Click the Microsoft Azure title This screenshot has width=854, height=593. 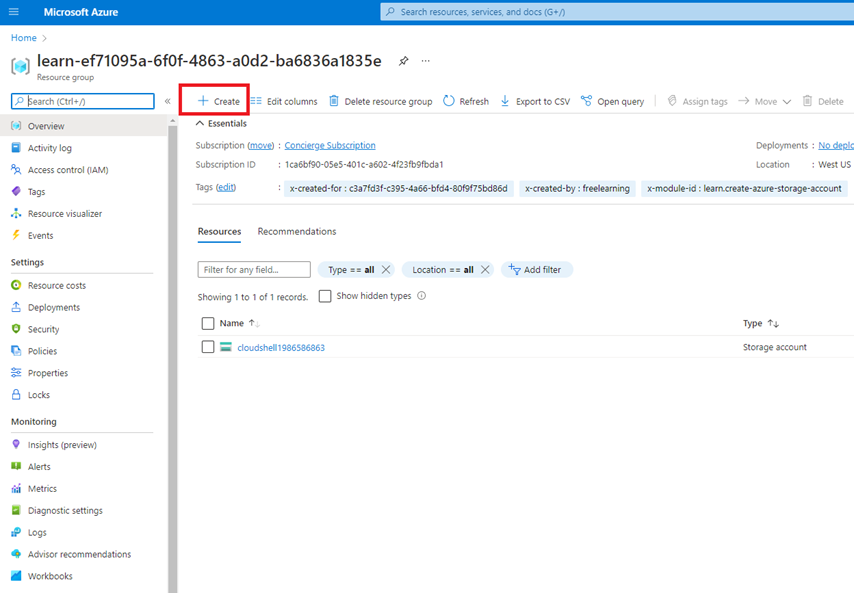[x=81, y=12]
